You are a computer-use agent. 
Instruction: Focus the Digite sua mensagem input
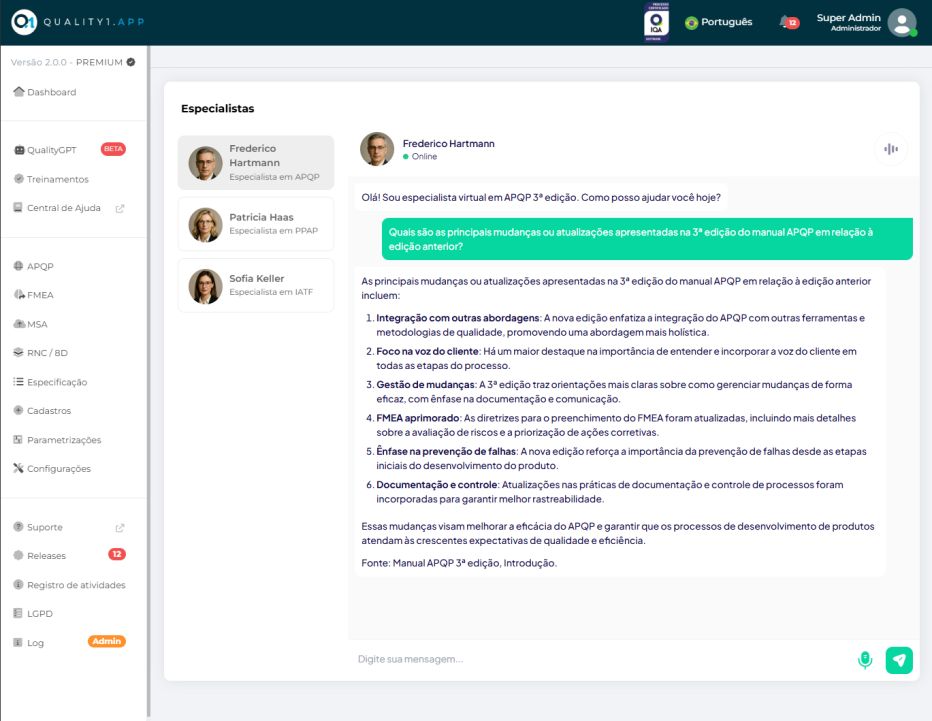(x=602, y=659)
